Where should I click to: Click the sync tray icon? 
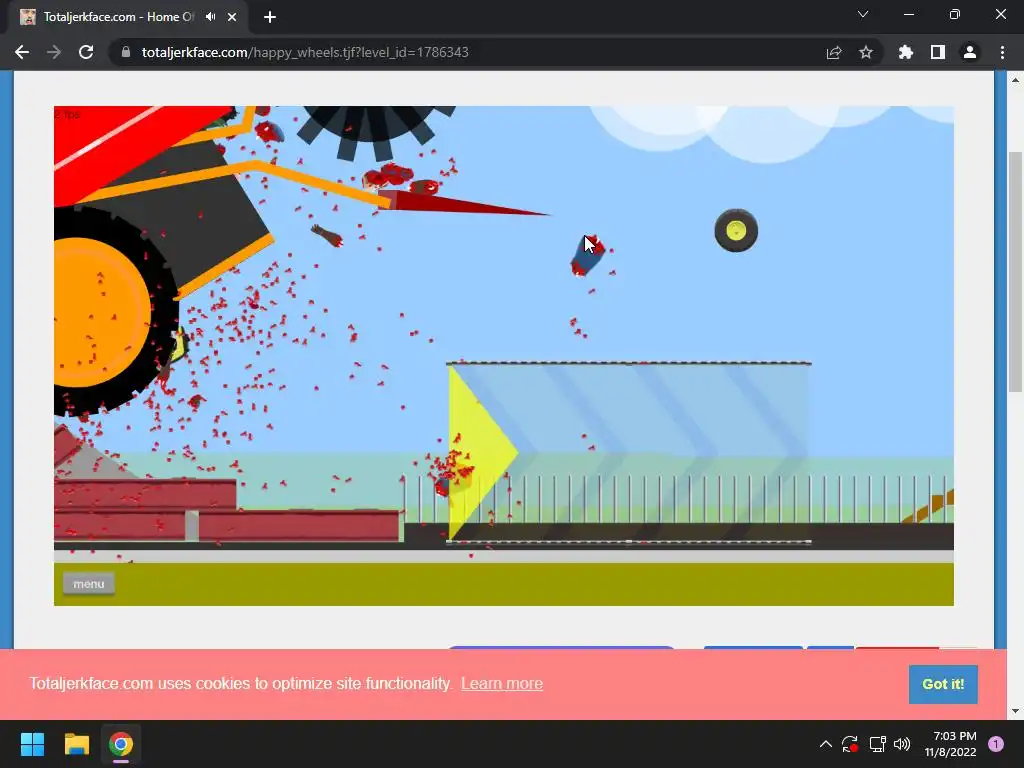pyautogui.click(x=850, y=744)
